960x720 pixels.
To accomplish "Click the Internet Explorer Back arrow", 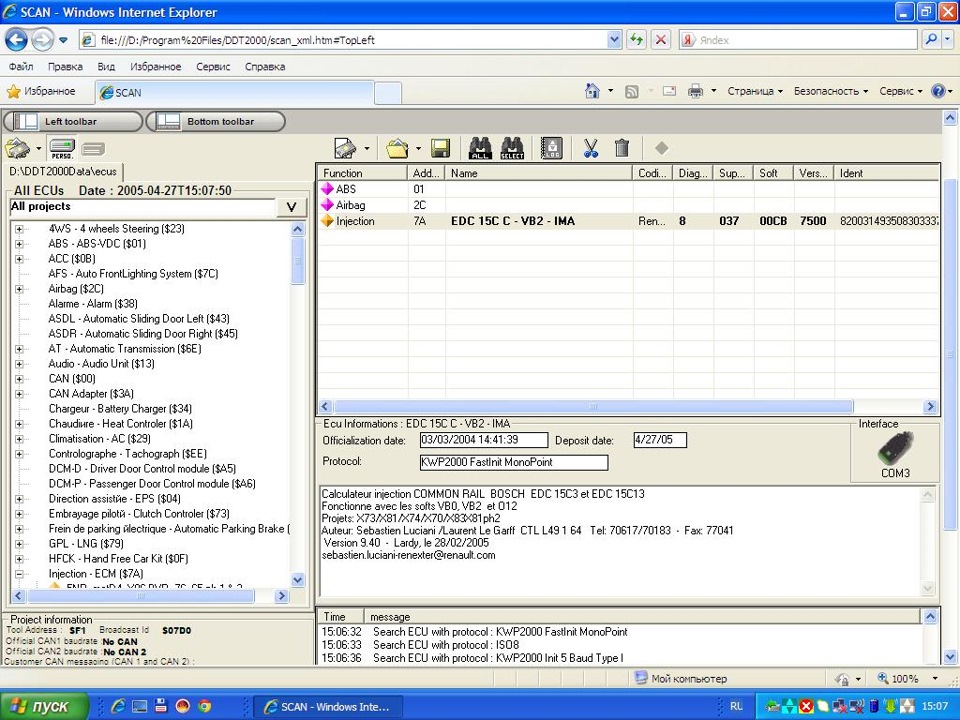I will click(x=17, y=40).
